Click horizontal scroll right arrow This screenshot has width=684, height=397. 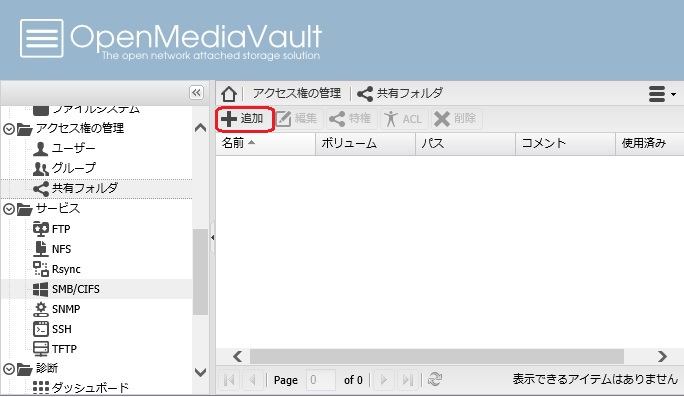click(x=662, y=356)
